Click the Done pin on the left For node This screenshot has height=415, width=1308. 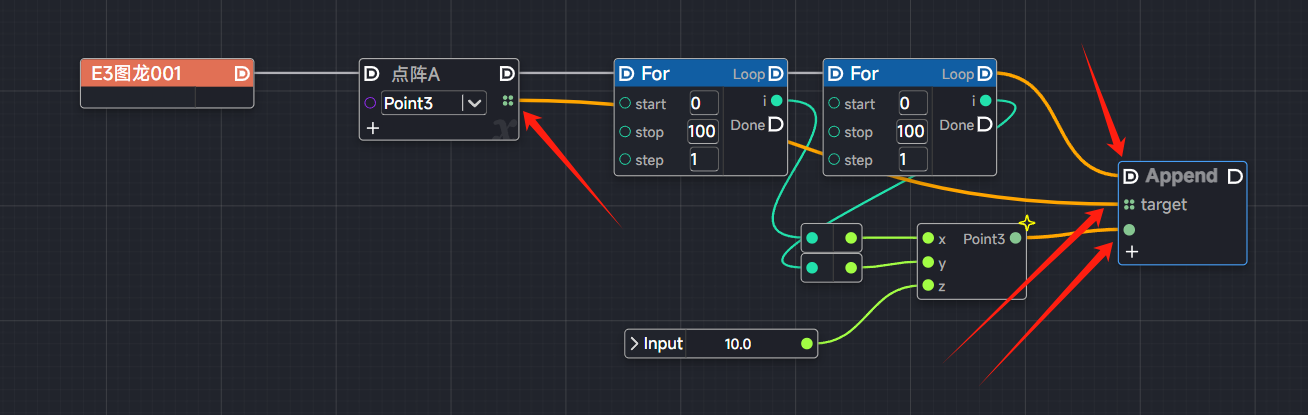(x=776, y=125)
